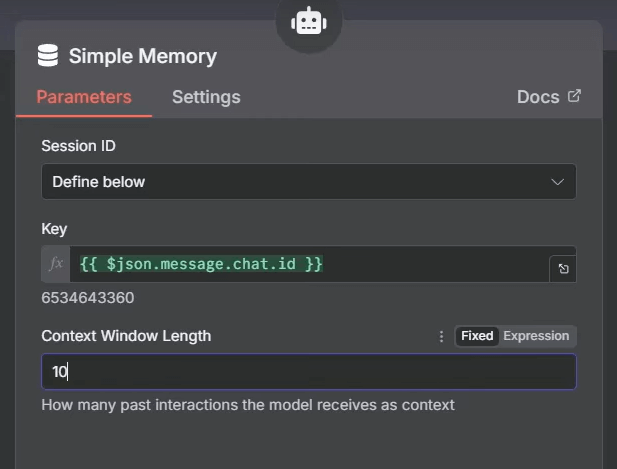Click the 'How many past interactions' hint text

248,405
